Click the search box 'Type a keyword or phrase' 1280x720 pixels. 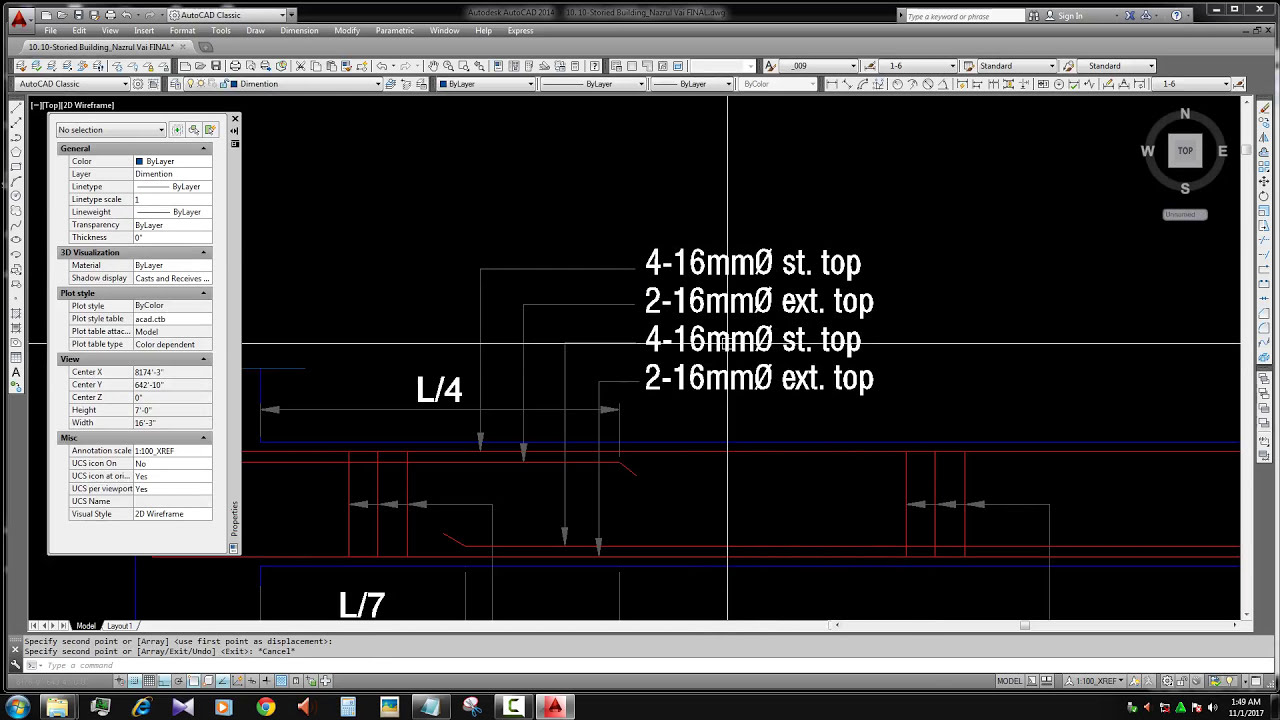(964, 15)
